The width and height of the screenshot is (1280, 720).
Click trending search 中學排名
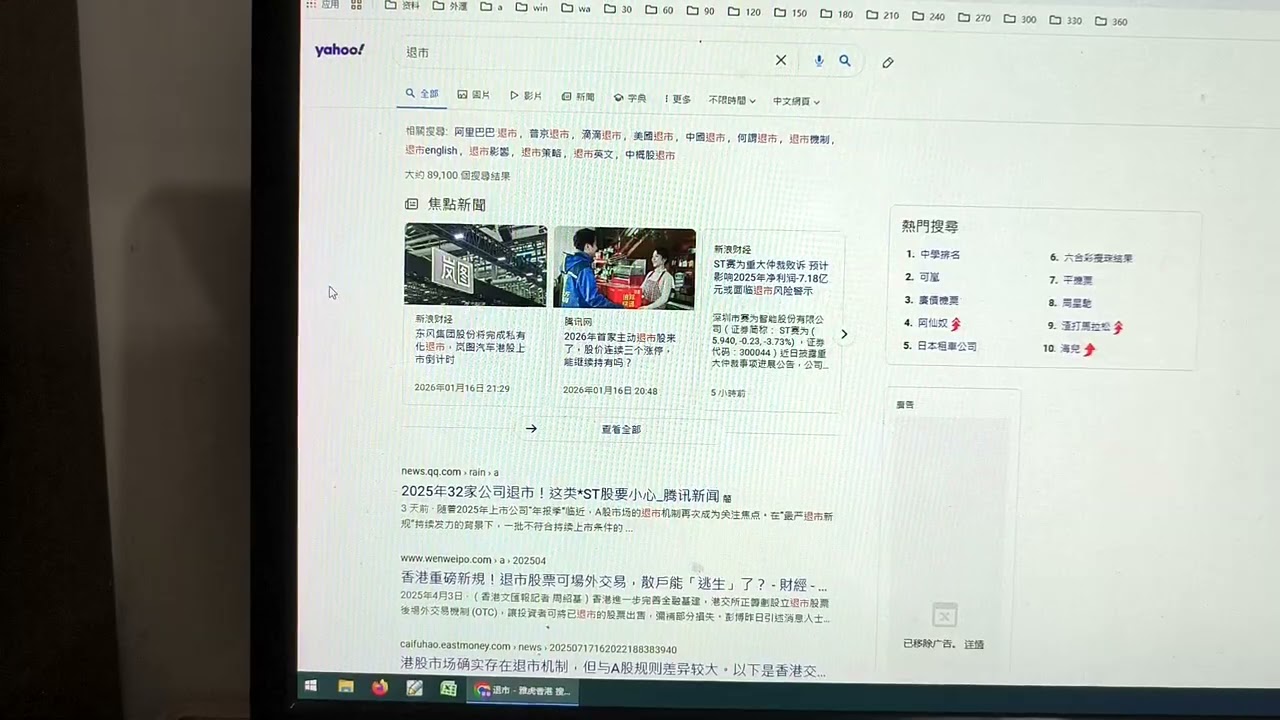(940, 255)
